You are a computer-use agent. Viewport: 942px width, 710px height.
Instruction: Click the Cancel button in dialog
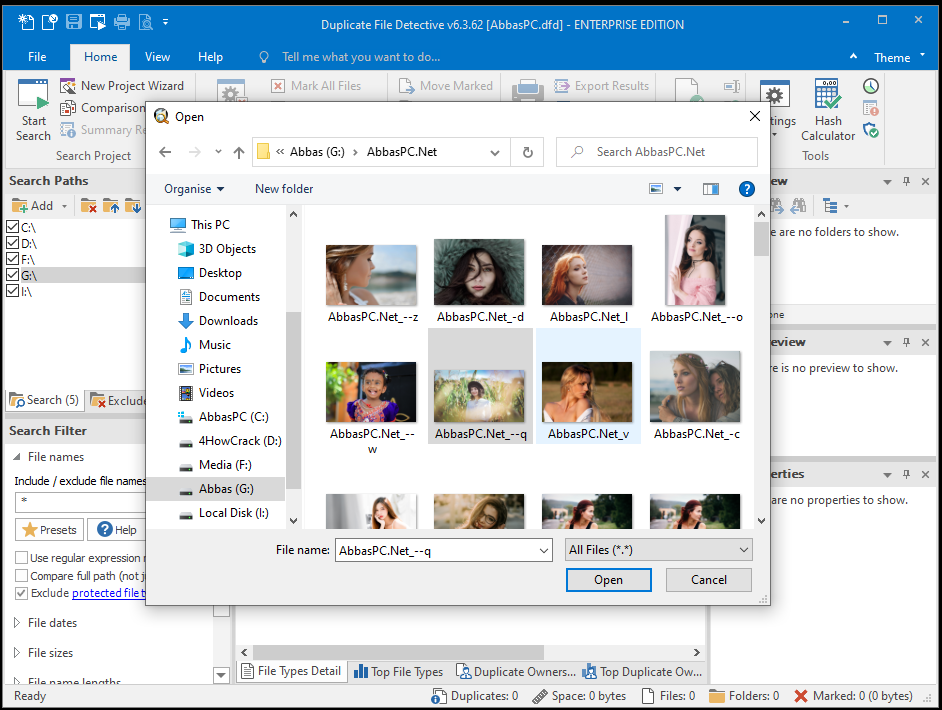(x=708, y=580)
